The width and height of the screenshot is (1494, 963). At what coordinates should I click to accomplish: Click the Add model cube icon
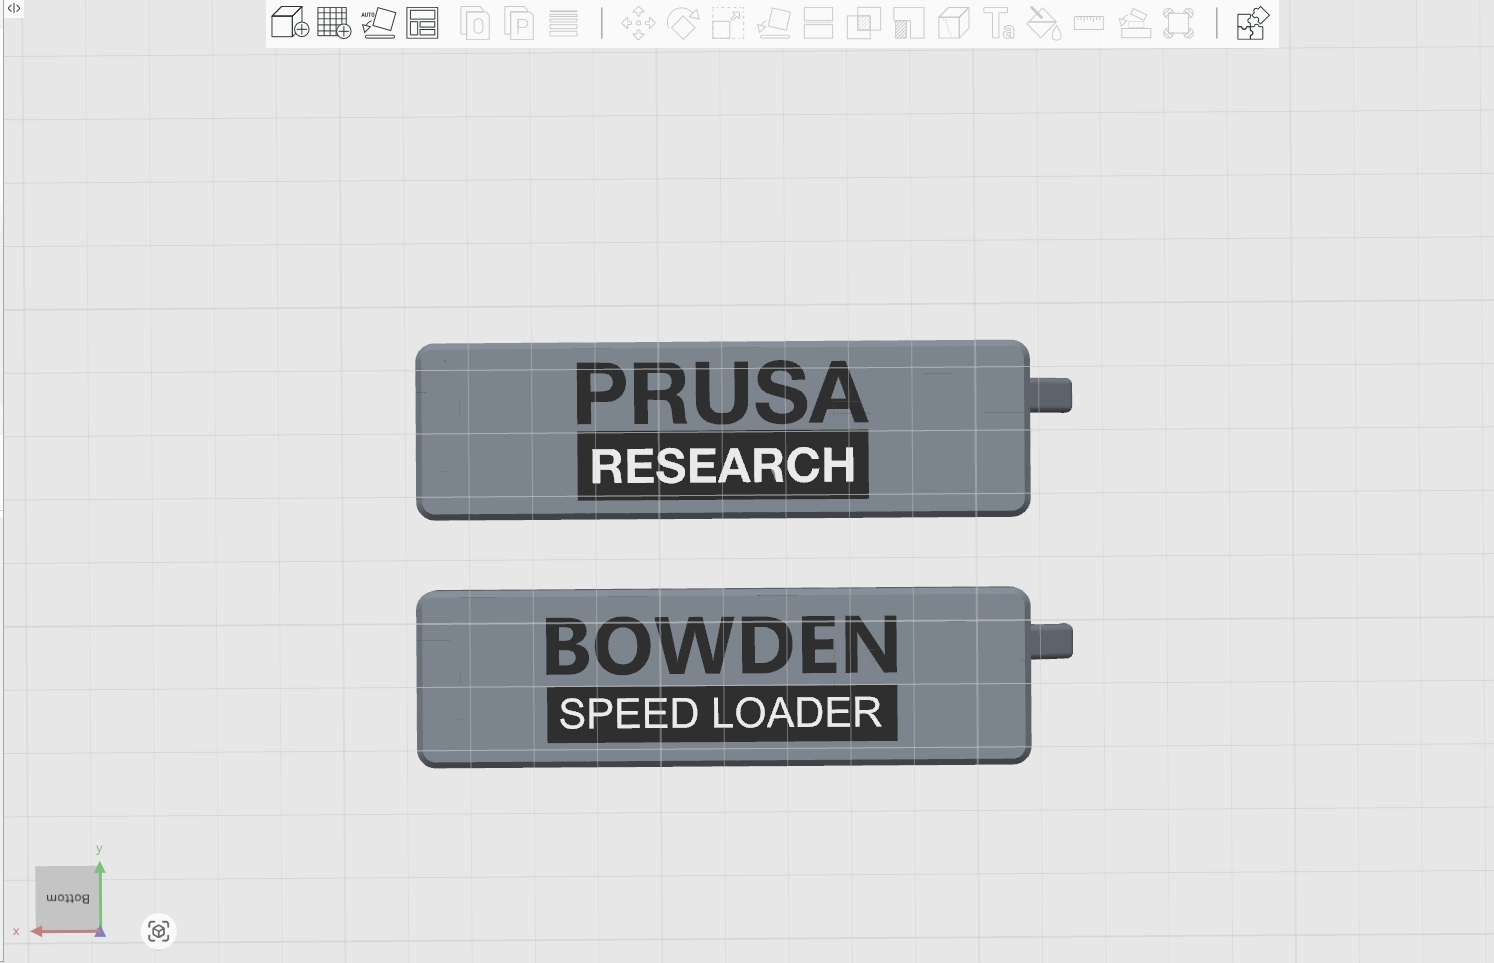[290, 22]
